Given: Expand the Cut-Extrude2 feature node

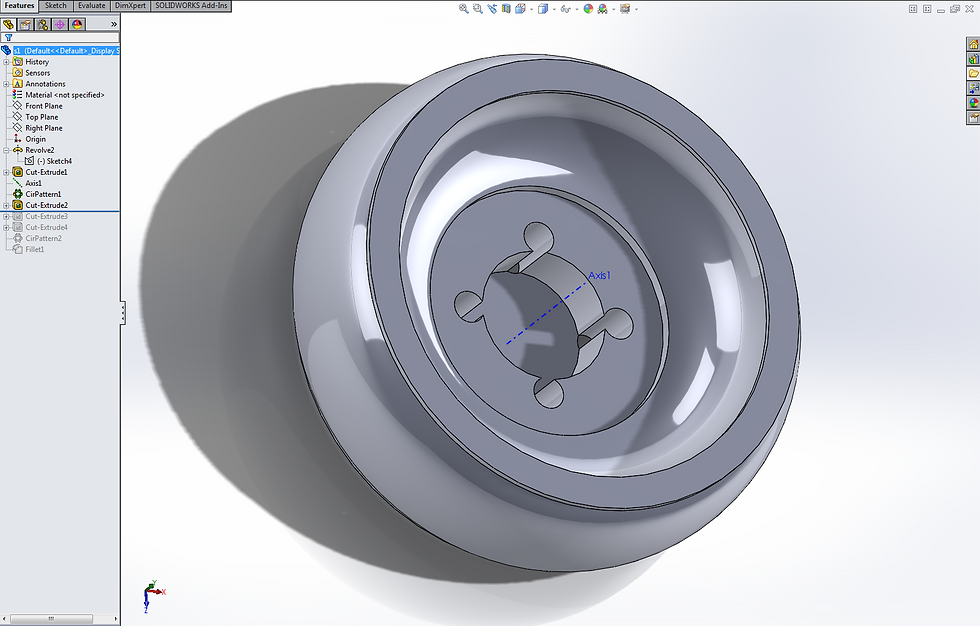Looking at the screenshot, I should point(6,205).
